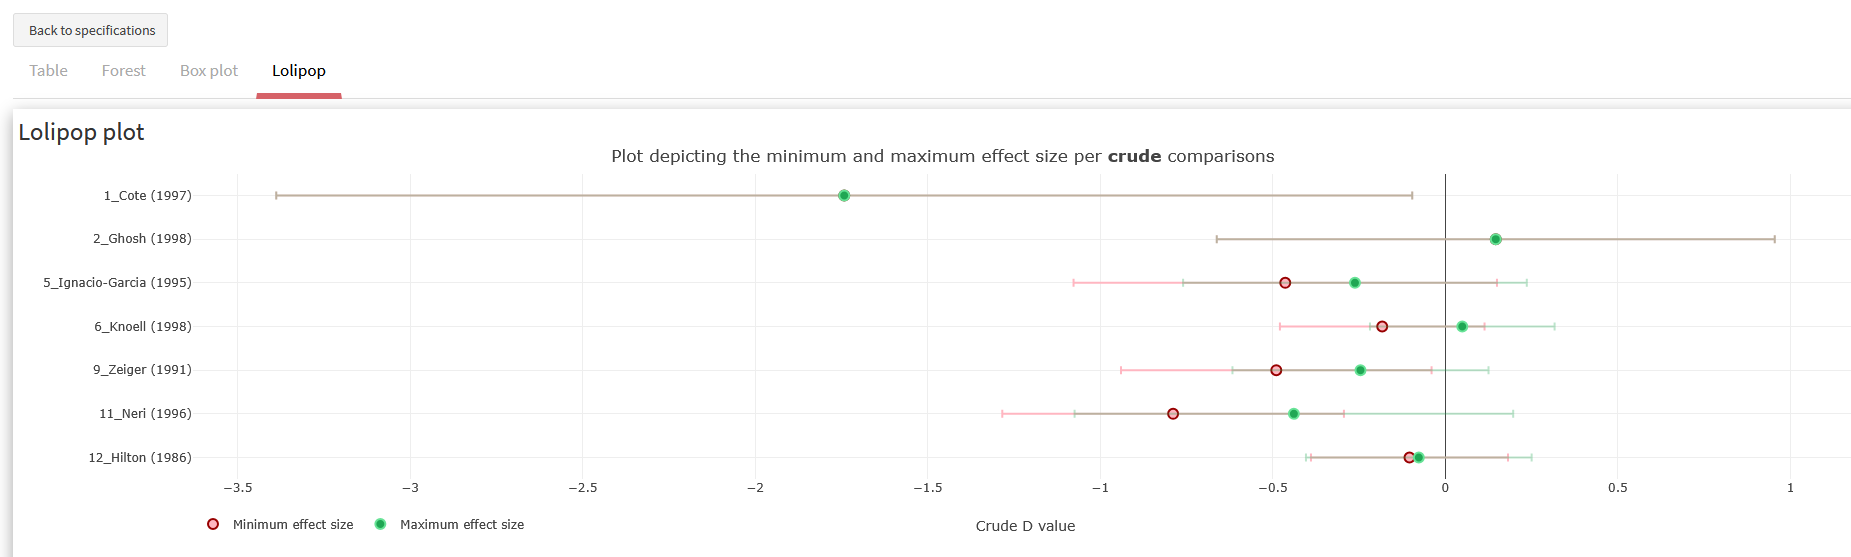Click the red minimum marker for 9_Zeiger

(x=1276, y=370)
